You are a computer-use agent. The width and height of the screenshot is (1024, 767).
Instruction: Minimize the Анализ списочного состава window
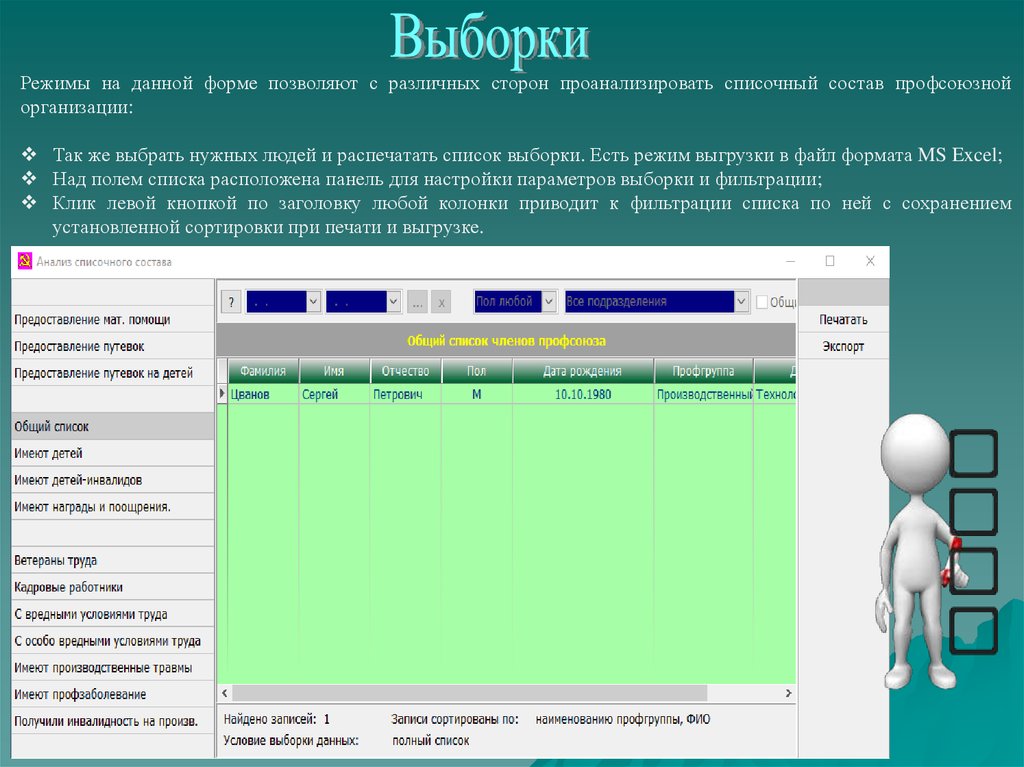click(x=790, y=261)
